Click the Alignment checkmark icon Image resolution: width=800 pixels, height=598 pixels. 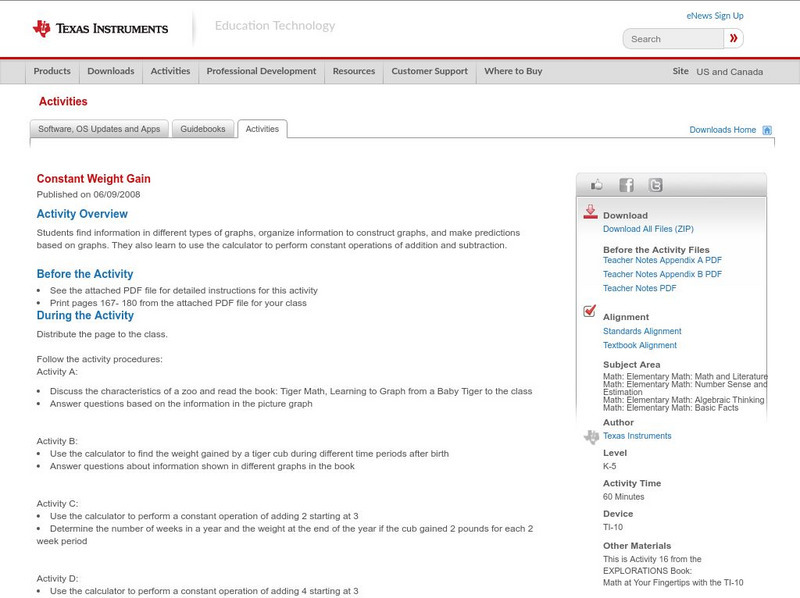click(589, 311)
